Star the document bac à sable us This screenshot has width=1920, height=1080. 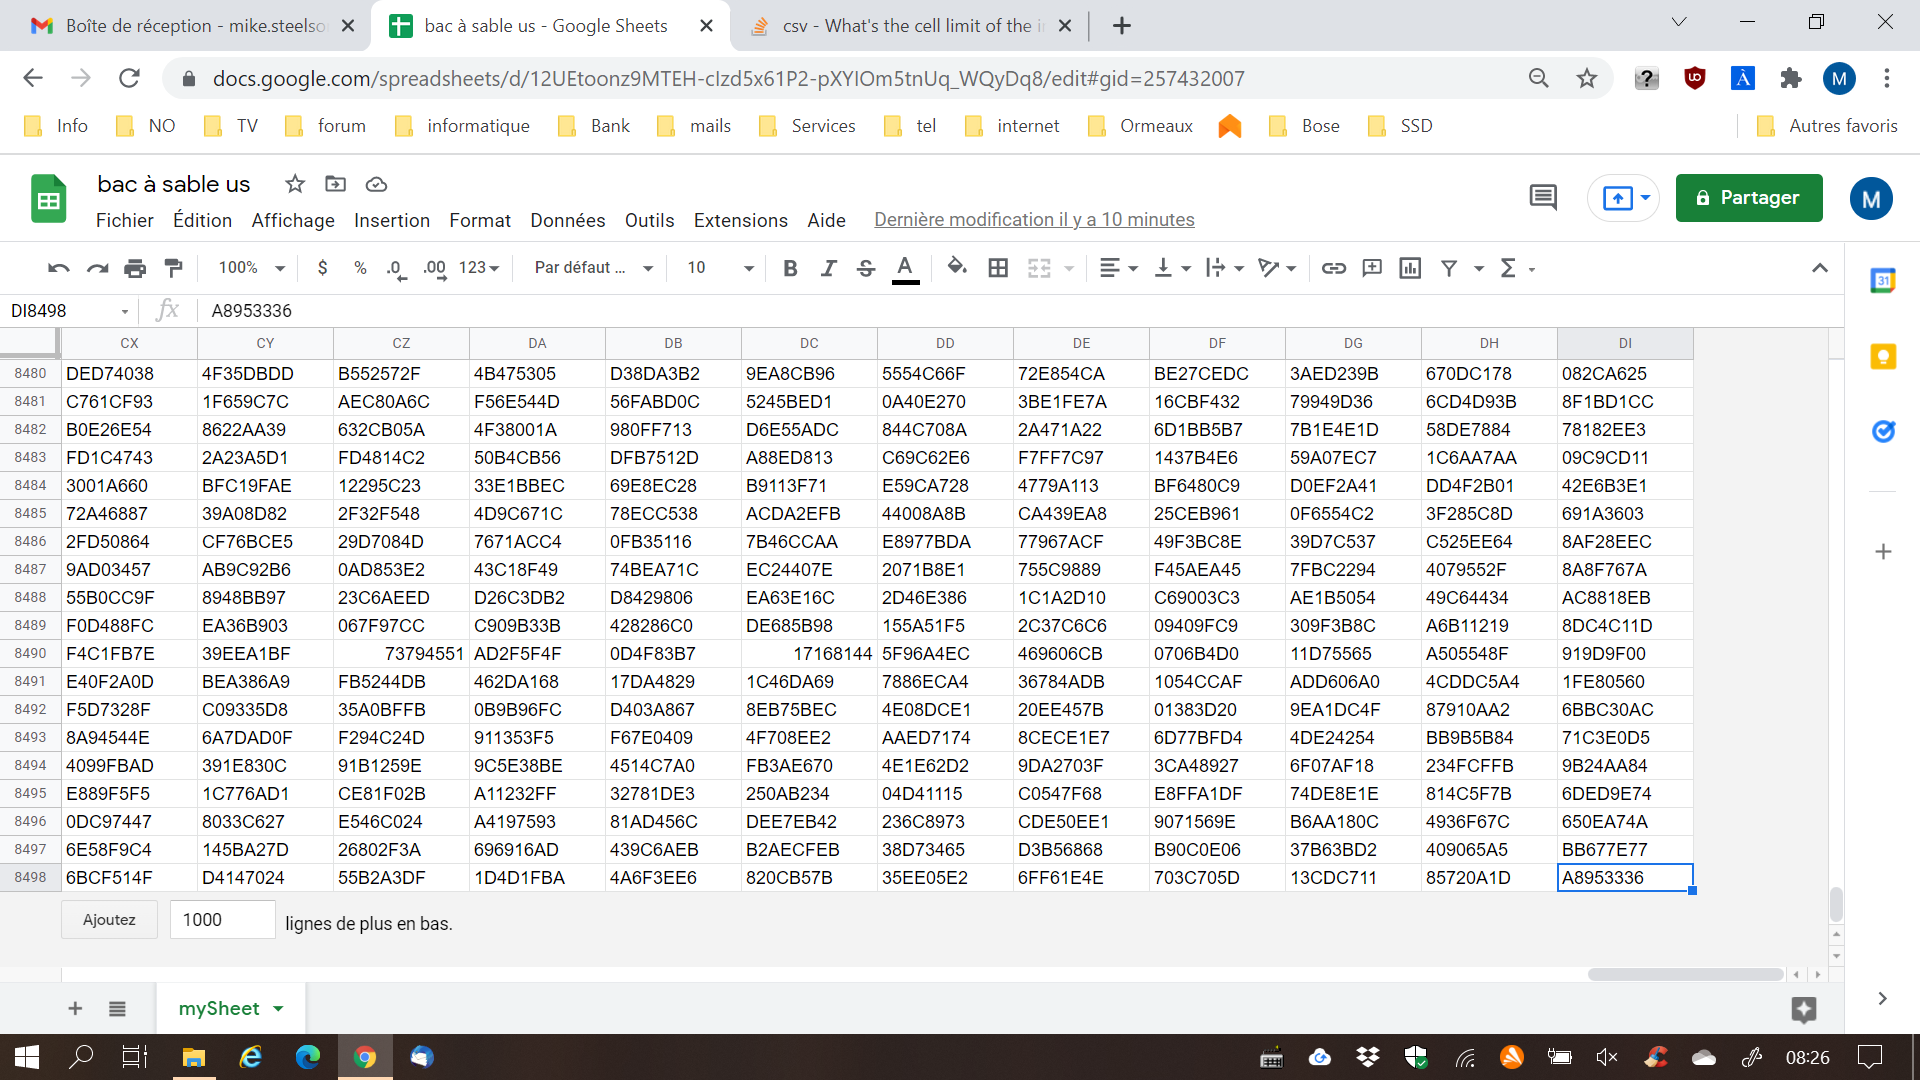pyautogui.click(x=295, y=184)
